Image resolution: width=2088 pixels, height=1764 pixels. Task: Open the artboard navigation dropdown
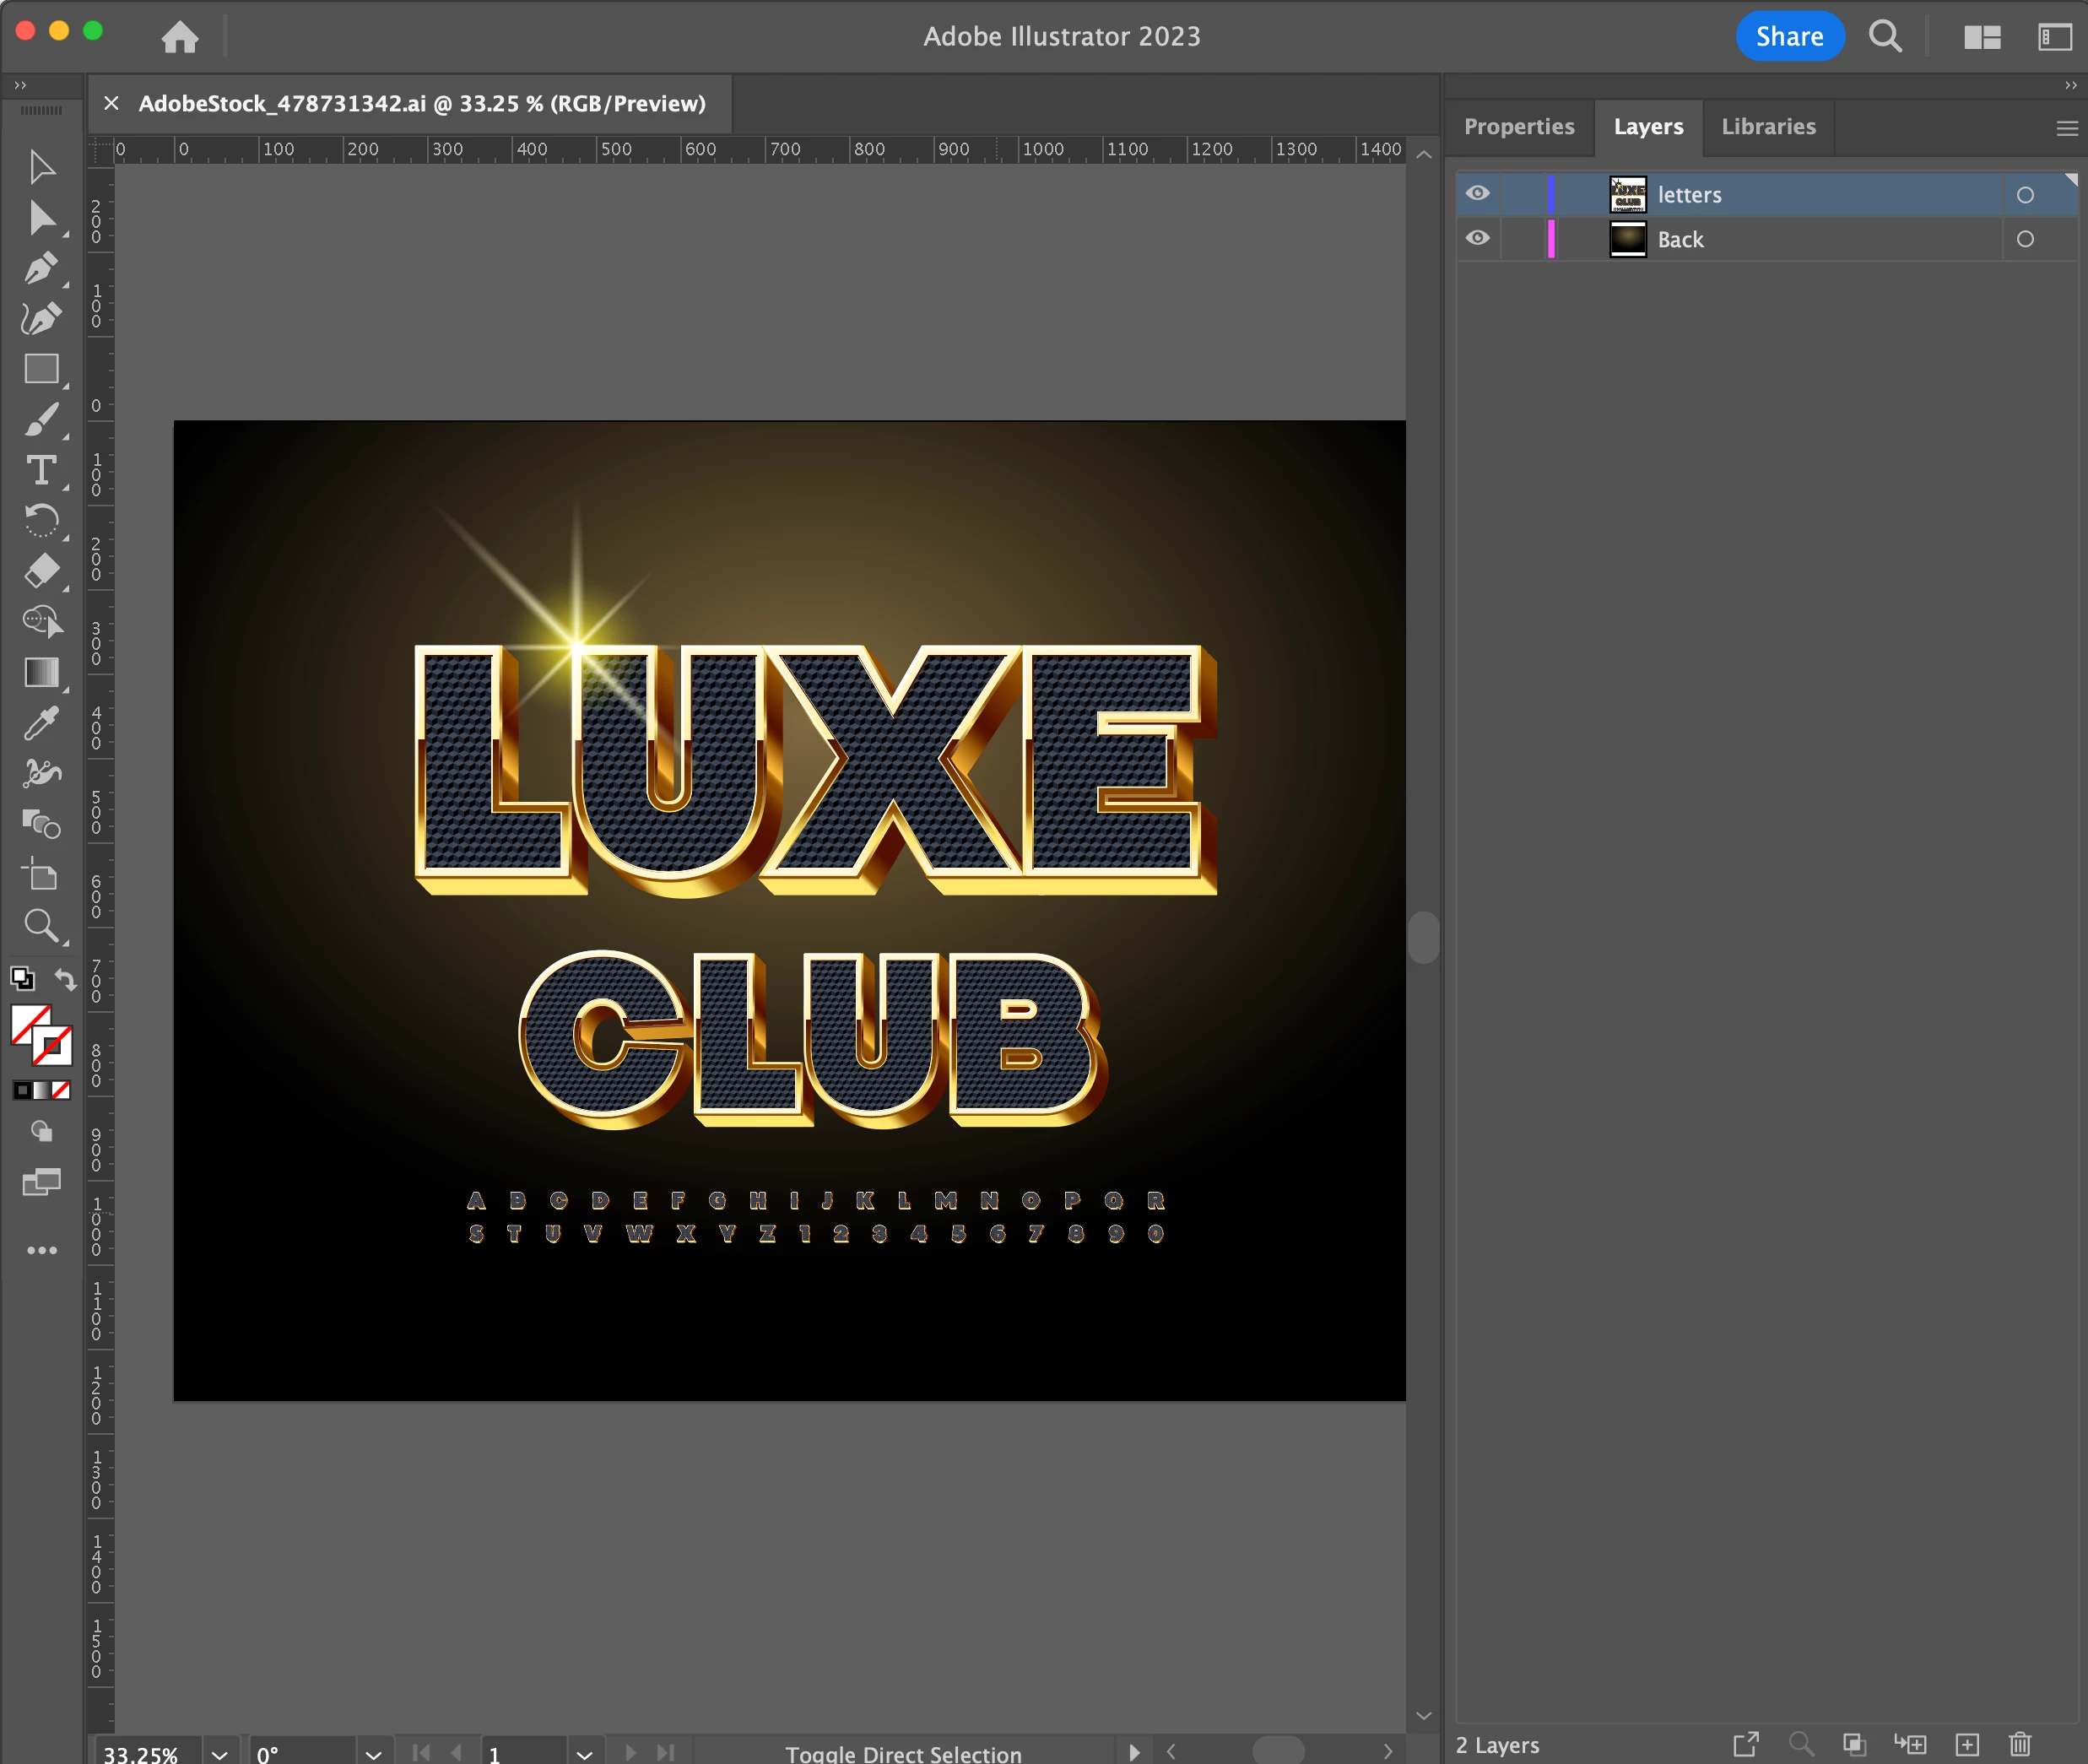click(585, 1754)
